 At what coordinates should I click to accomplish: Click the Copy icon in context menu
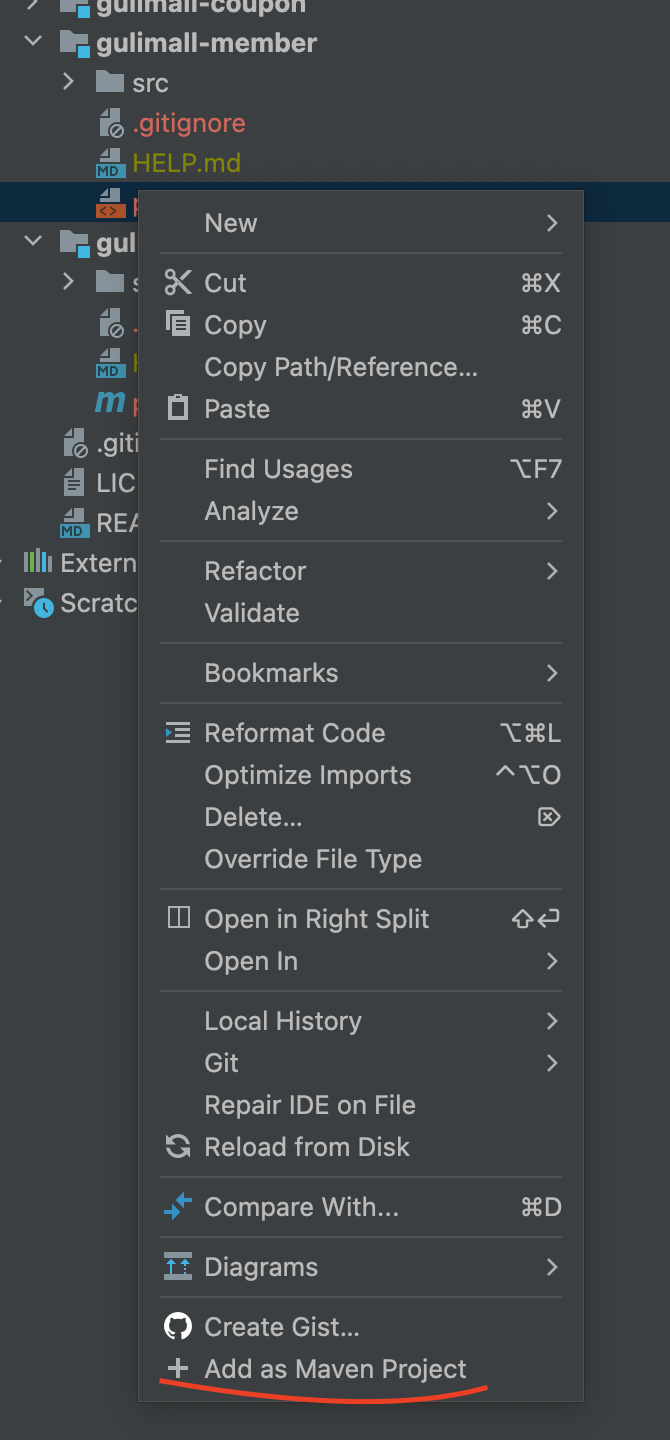pyautogui.click(x=178, y=324)
